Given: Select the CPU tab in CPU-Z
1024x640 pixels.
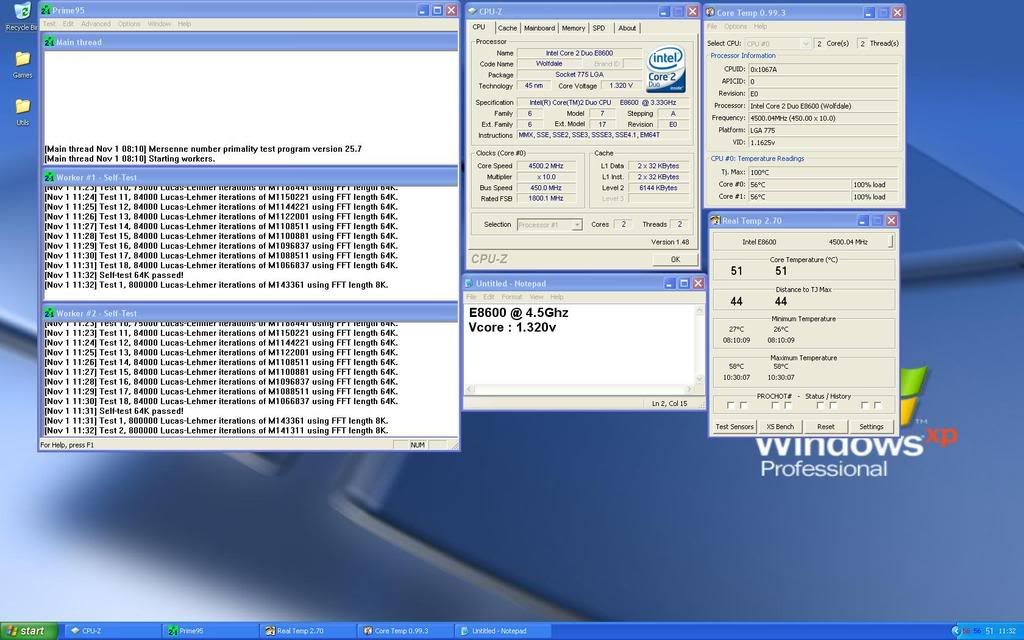Looking at the screenshot, I should [479, 27].
